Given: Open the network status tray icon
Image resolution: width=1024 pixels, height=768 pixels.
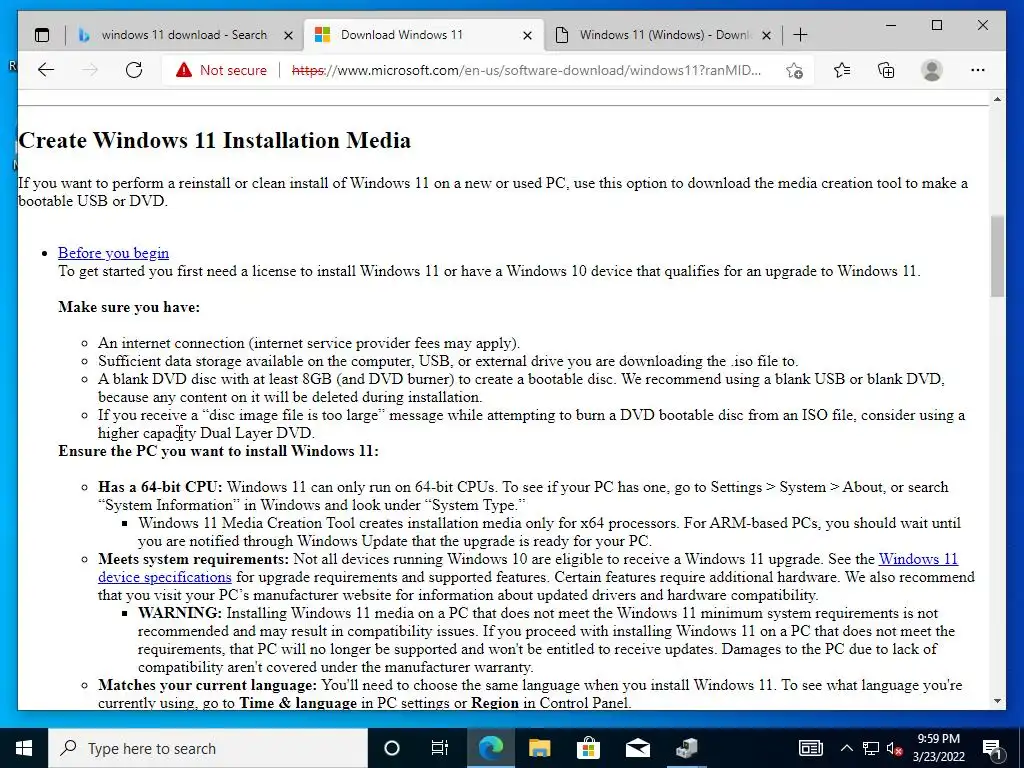Looking at the screenshot, I should click(x=871, y=748).
